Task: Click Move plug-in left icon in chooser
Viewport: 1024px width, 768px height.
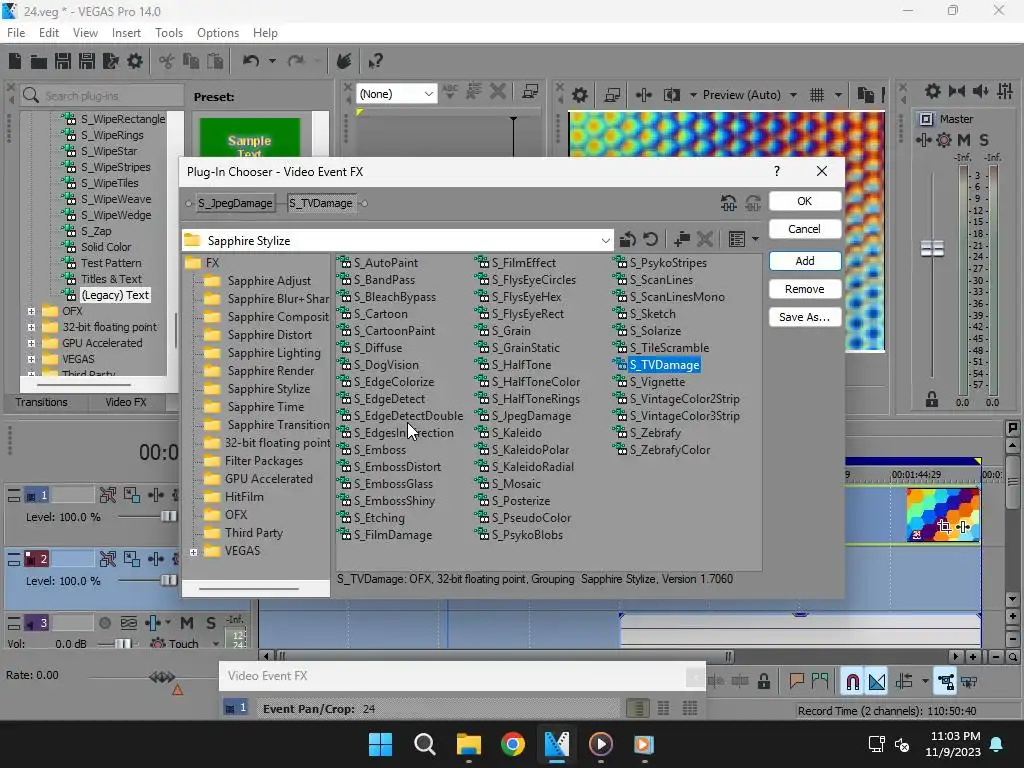Action: coord(728,203)
